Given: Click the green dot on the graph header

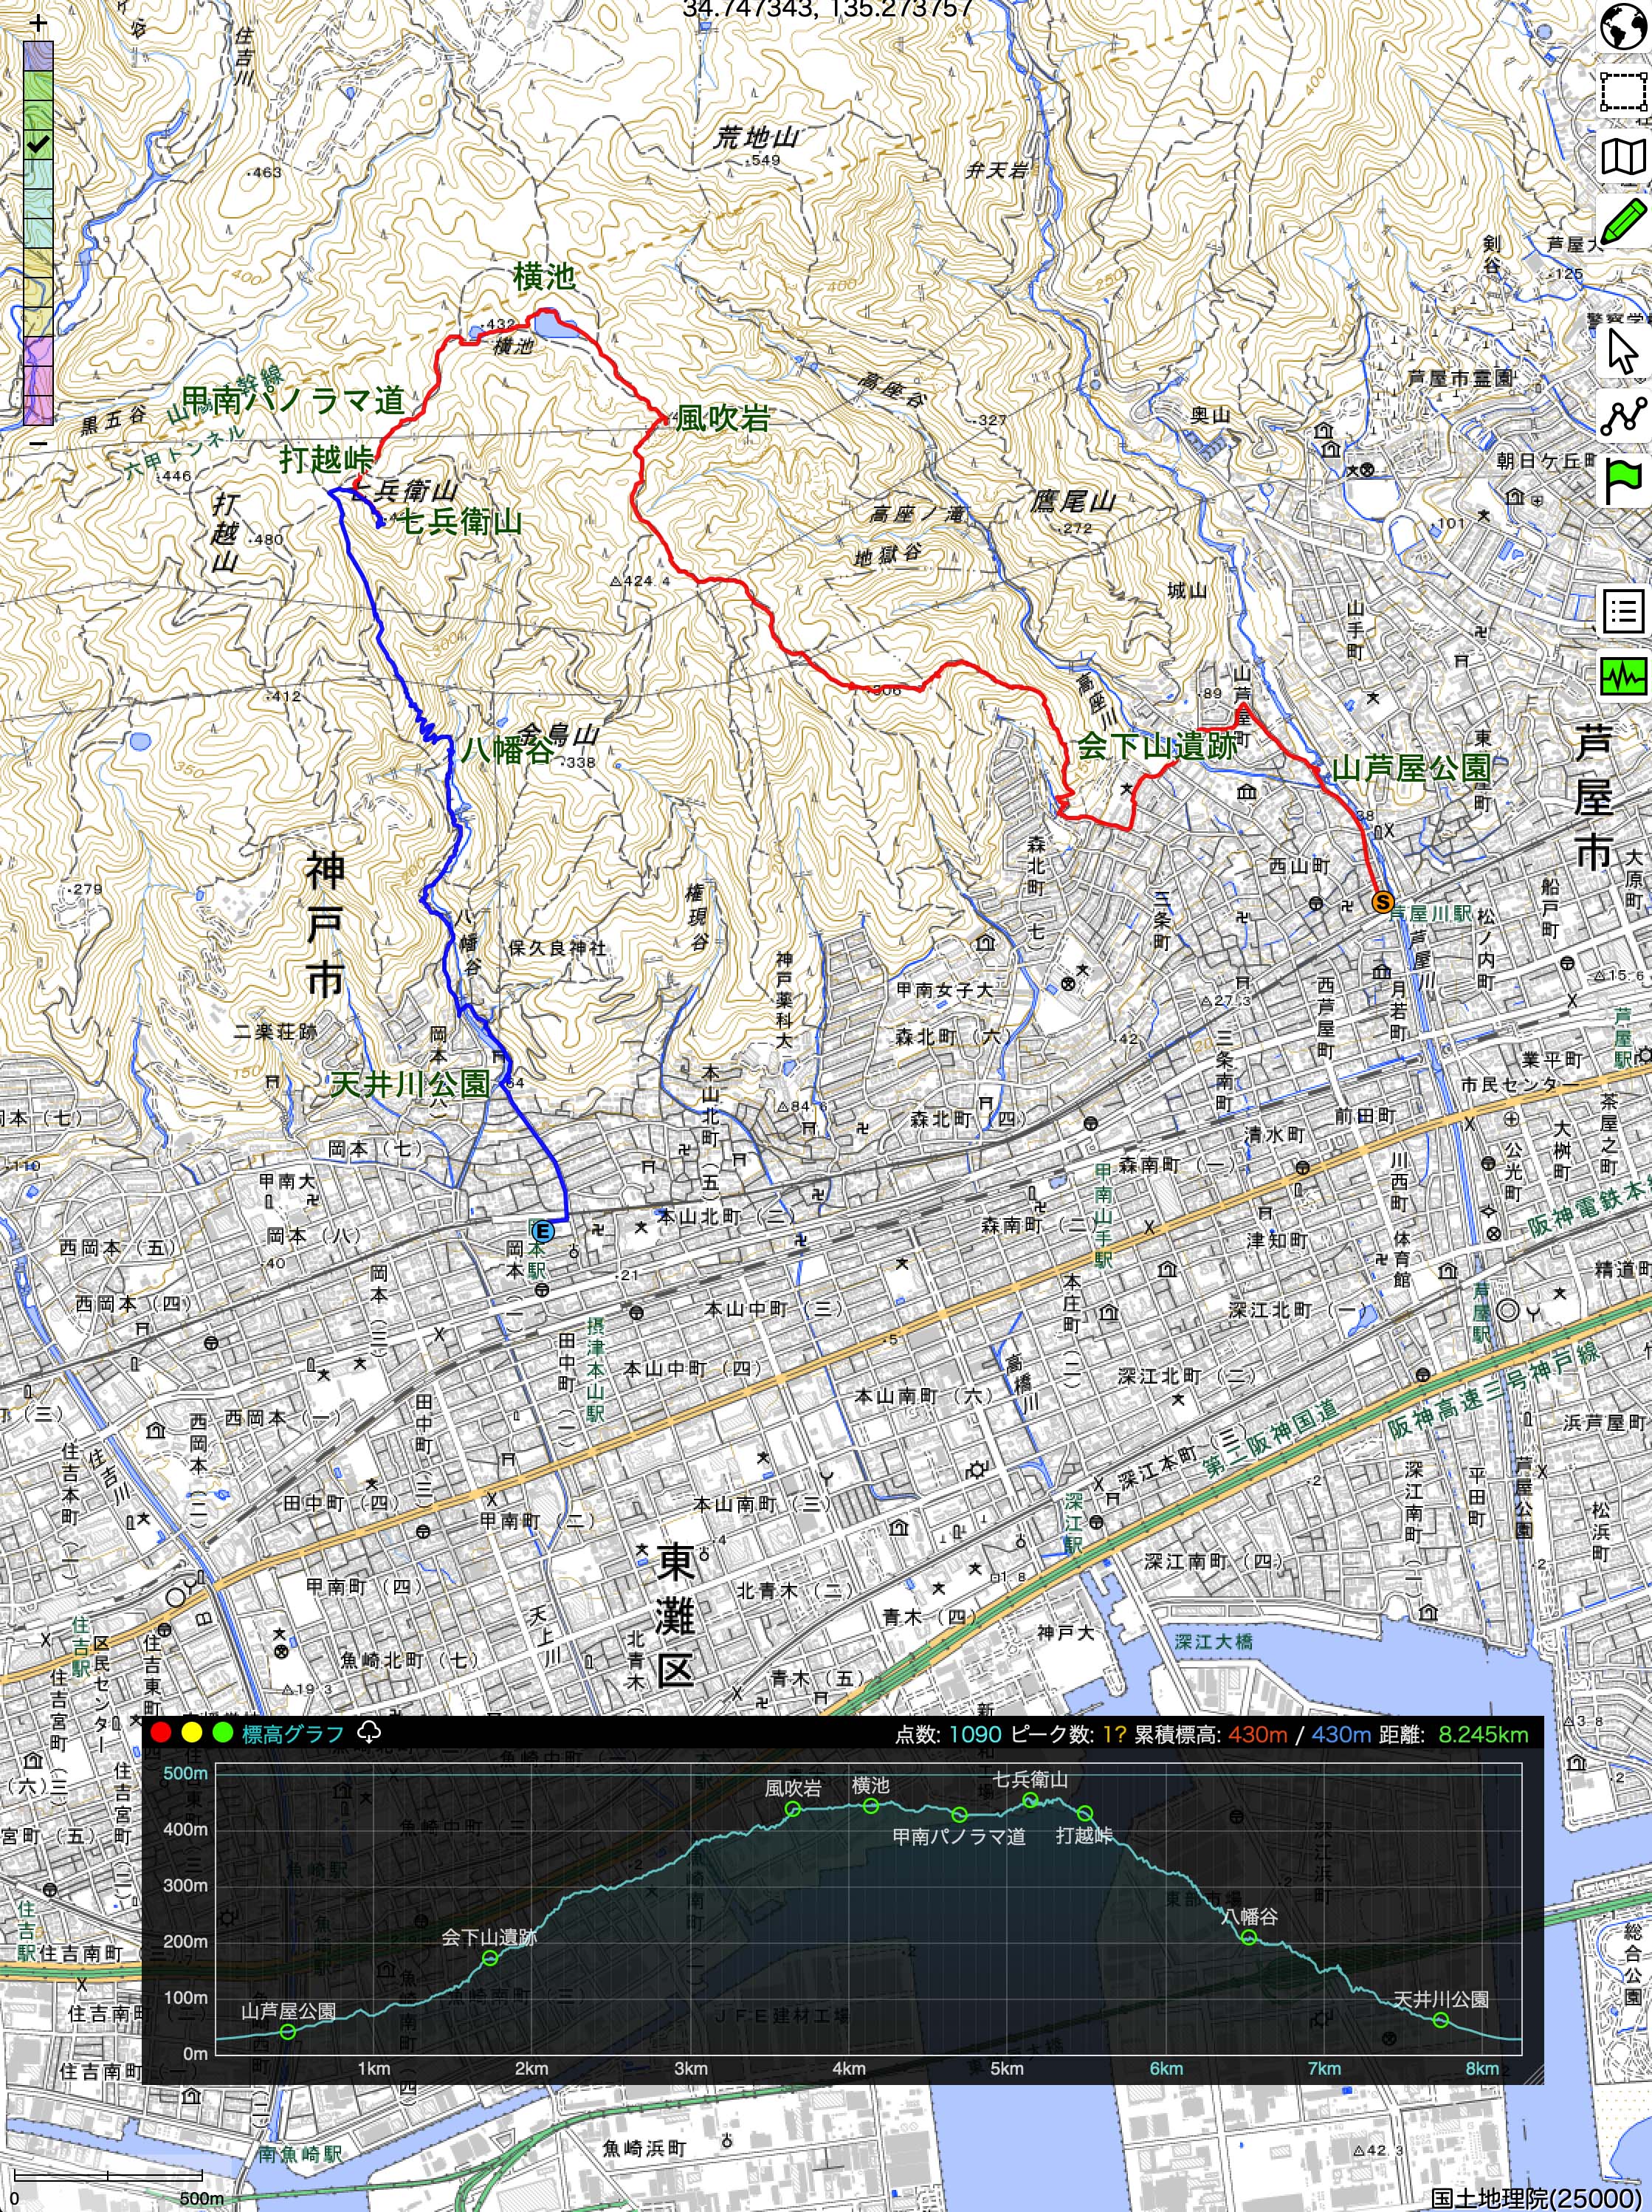Looking at the screenshot, I should 222,1733.
